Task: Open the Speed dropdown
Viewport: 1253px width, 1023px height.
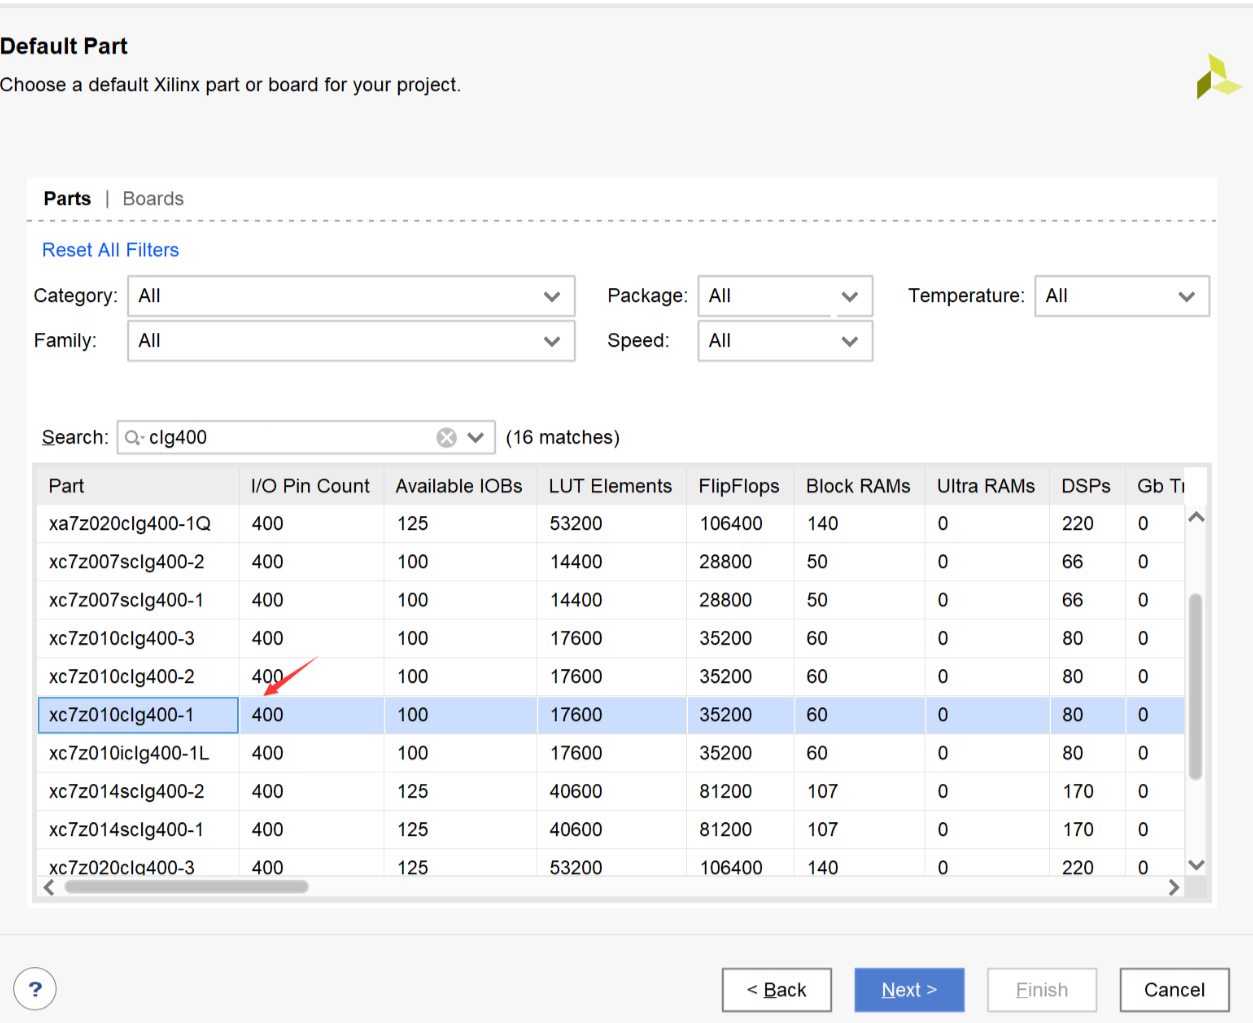Action: pos(785,341)
